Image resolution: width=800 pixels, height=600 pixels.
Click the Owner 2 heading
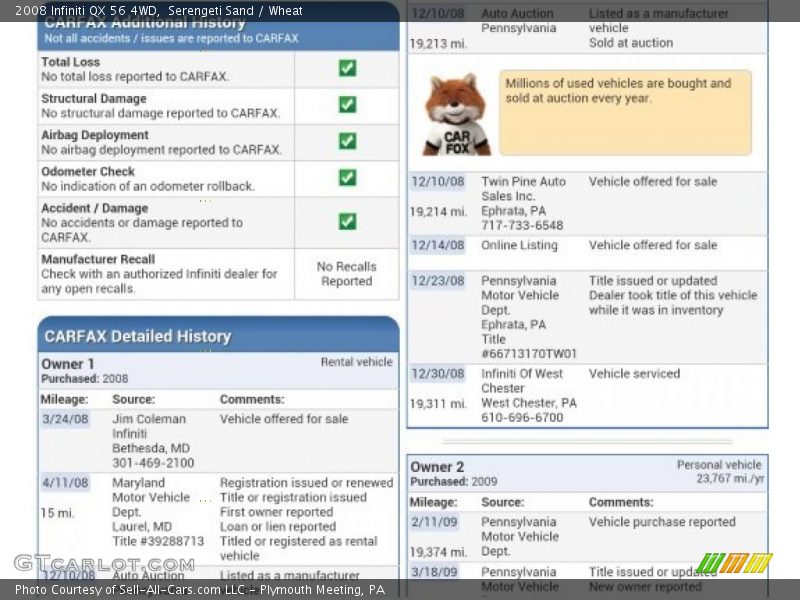pyautogui.click(x=437, y=467)
